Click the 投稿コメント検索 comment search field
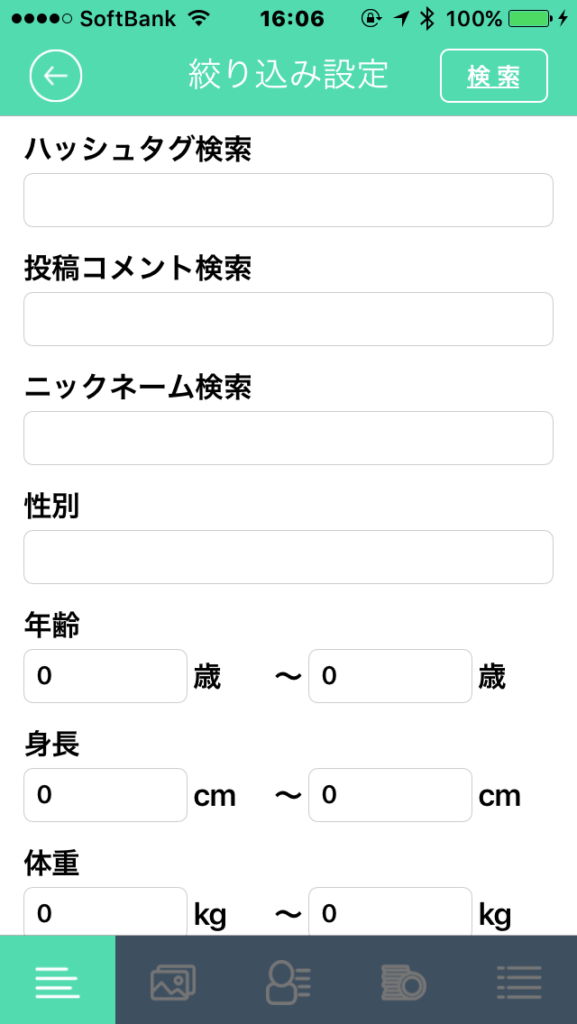The height and width of the screenshot is (1024, 577). click(288, 319)
